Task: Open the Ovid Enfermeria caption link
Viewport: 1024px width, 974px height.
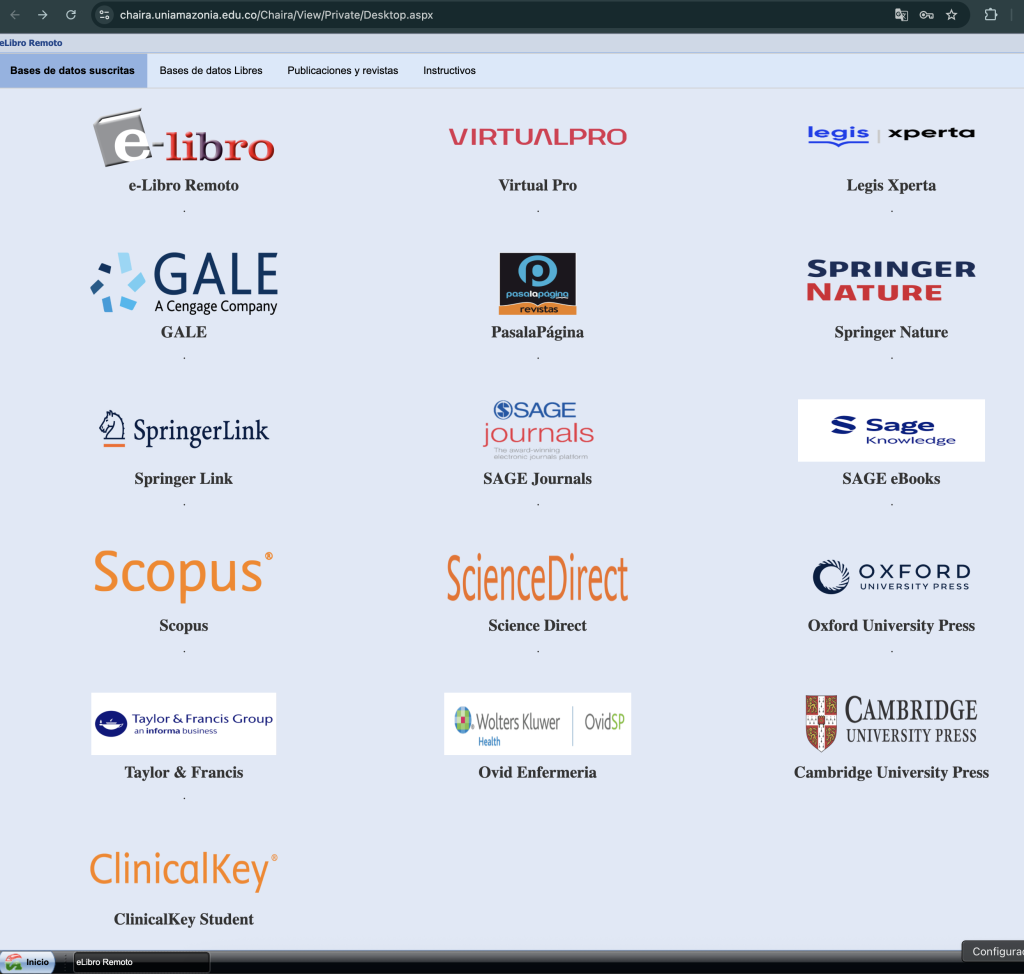Action: click(x=537, y=773)
